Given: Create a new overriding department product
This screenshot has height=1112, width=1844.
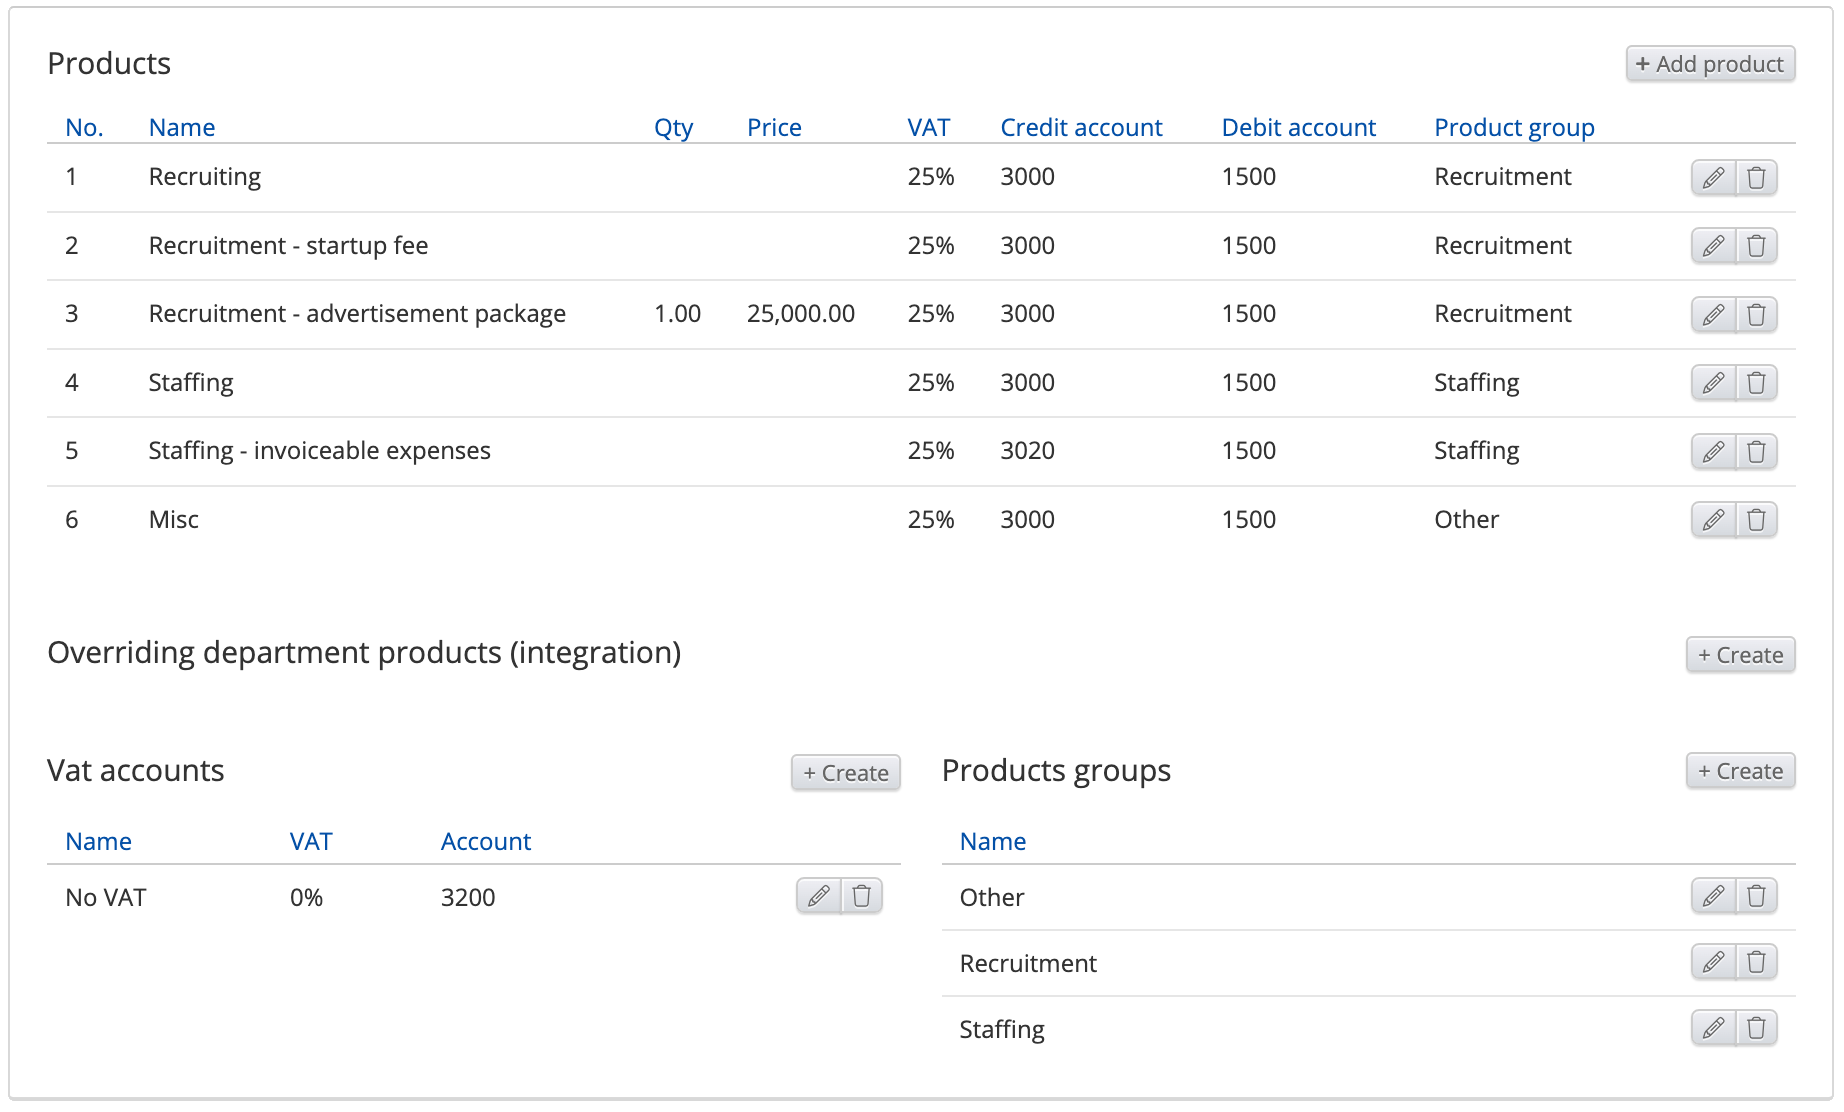Looking at the screenshot, I should 1740,655.
